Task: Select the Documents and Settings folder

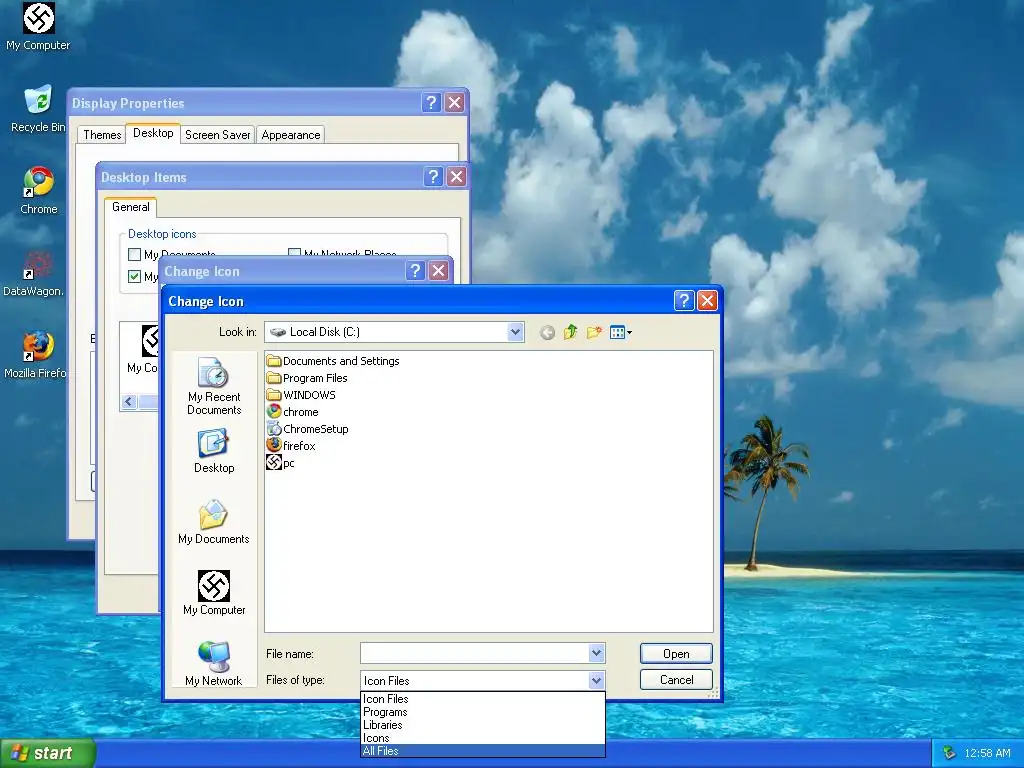Action: click(333, 361)
